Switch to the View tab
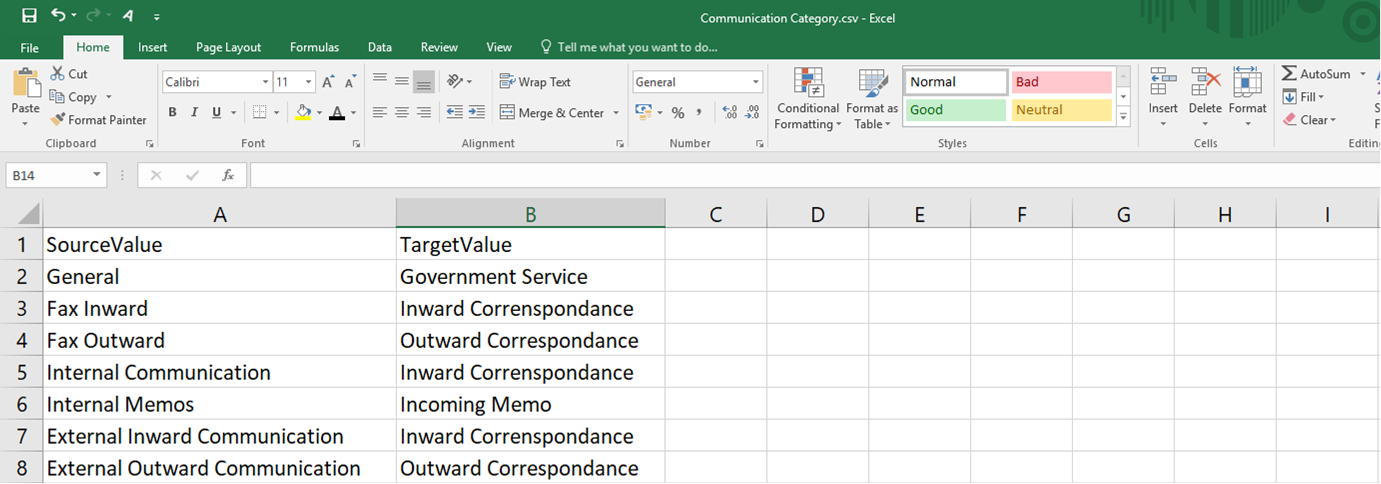Screen dimensions: 1381x484 coord(499,47)
